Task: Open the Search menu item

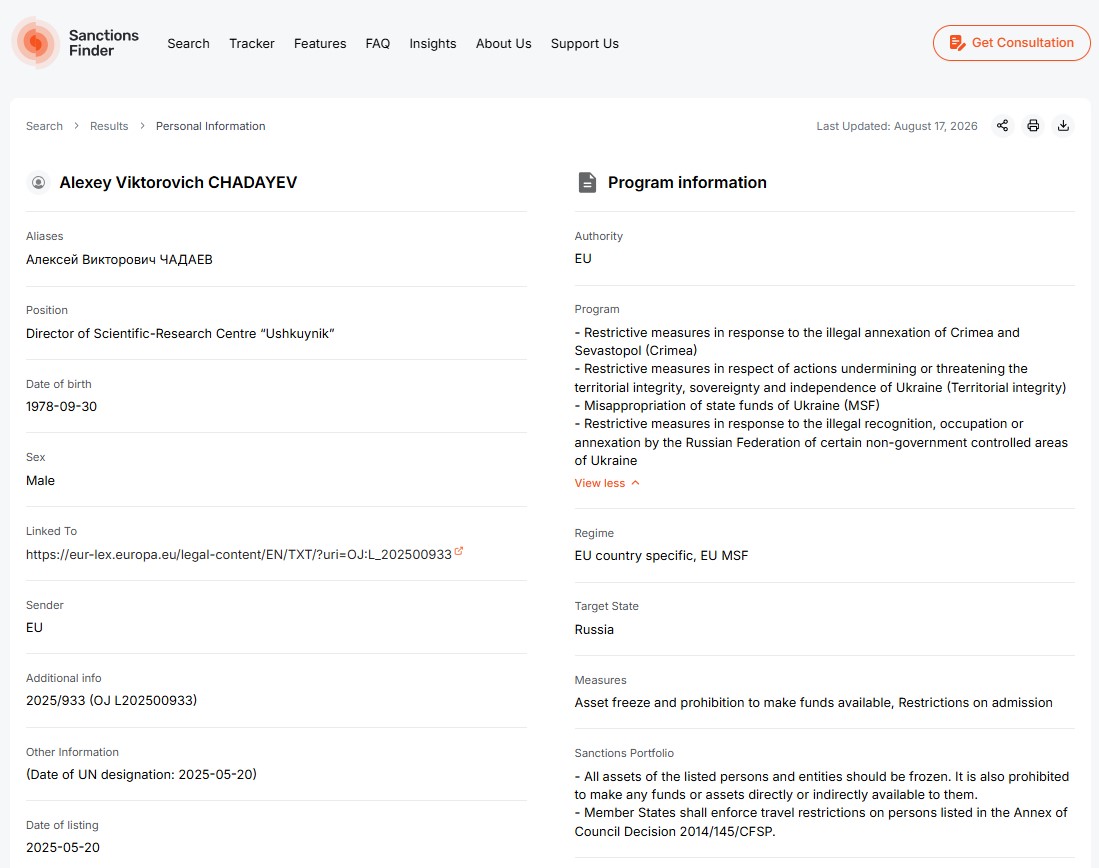Action: [189, 43]
